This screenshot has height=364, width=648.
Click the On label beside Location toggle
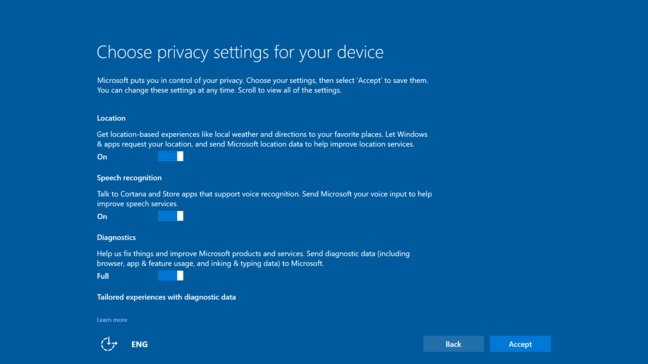102,157
